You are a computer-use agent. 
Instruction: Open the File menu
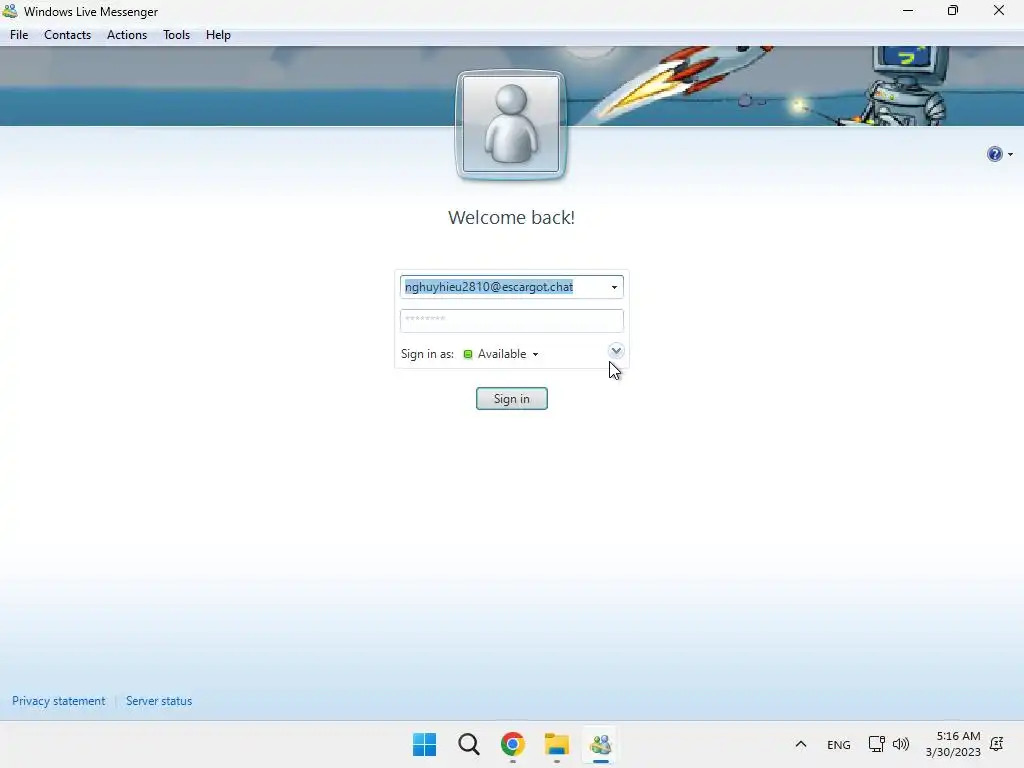(x=19, y=35)
